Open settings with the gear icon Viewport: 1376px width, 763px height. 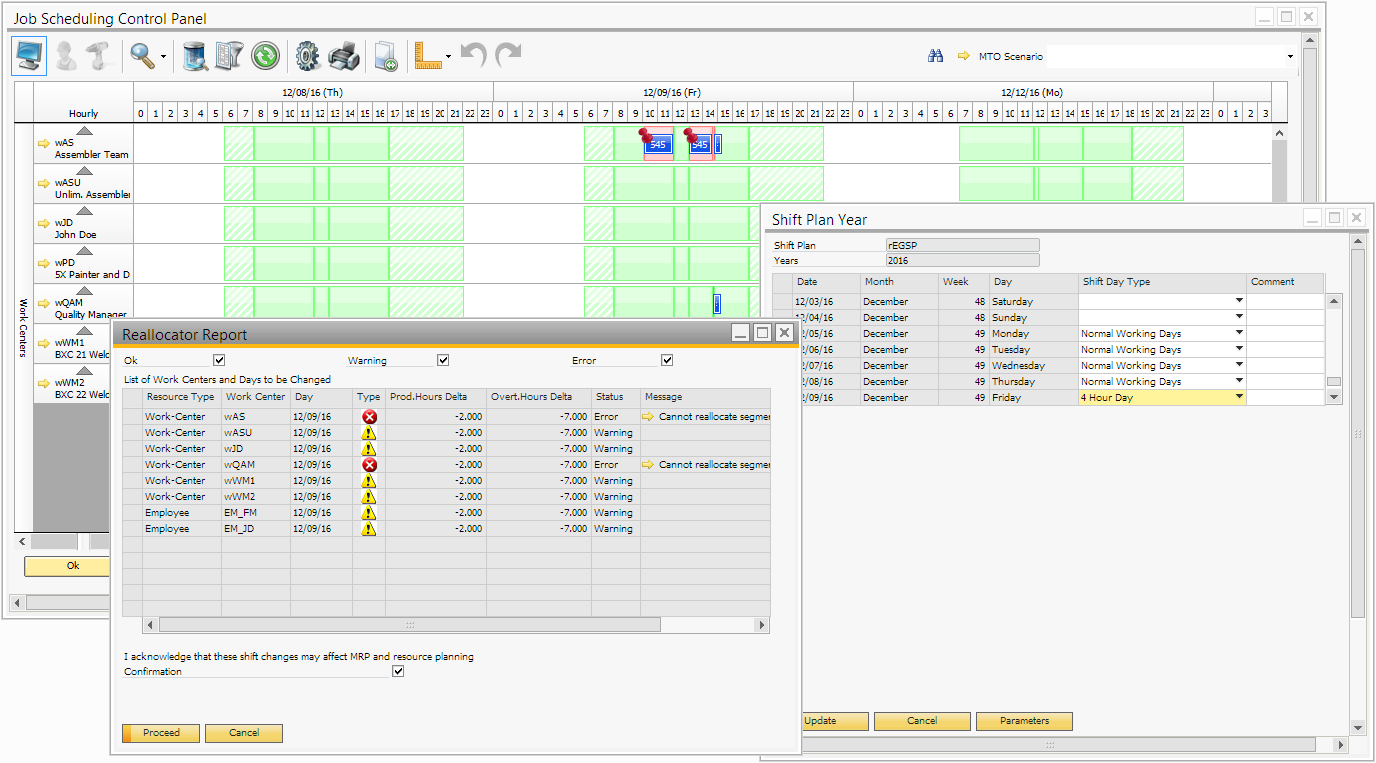pos(307,56)
